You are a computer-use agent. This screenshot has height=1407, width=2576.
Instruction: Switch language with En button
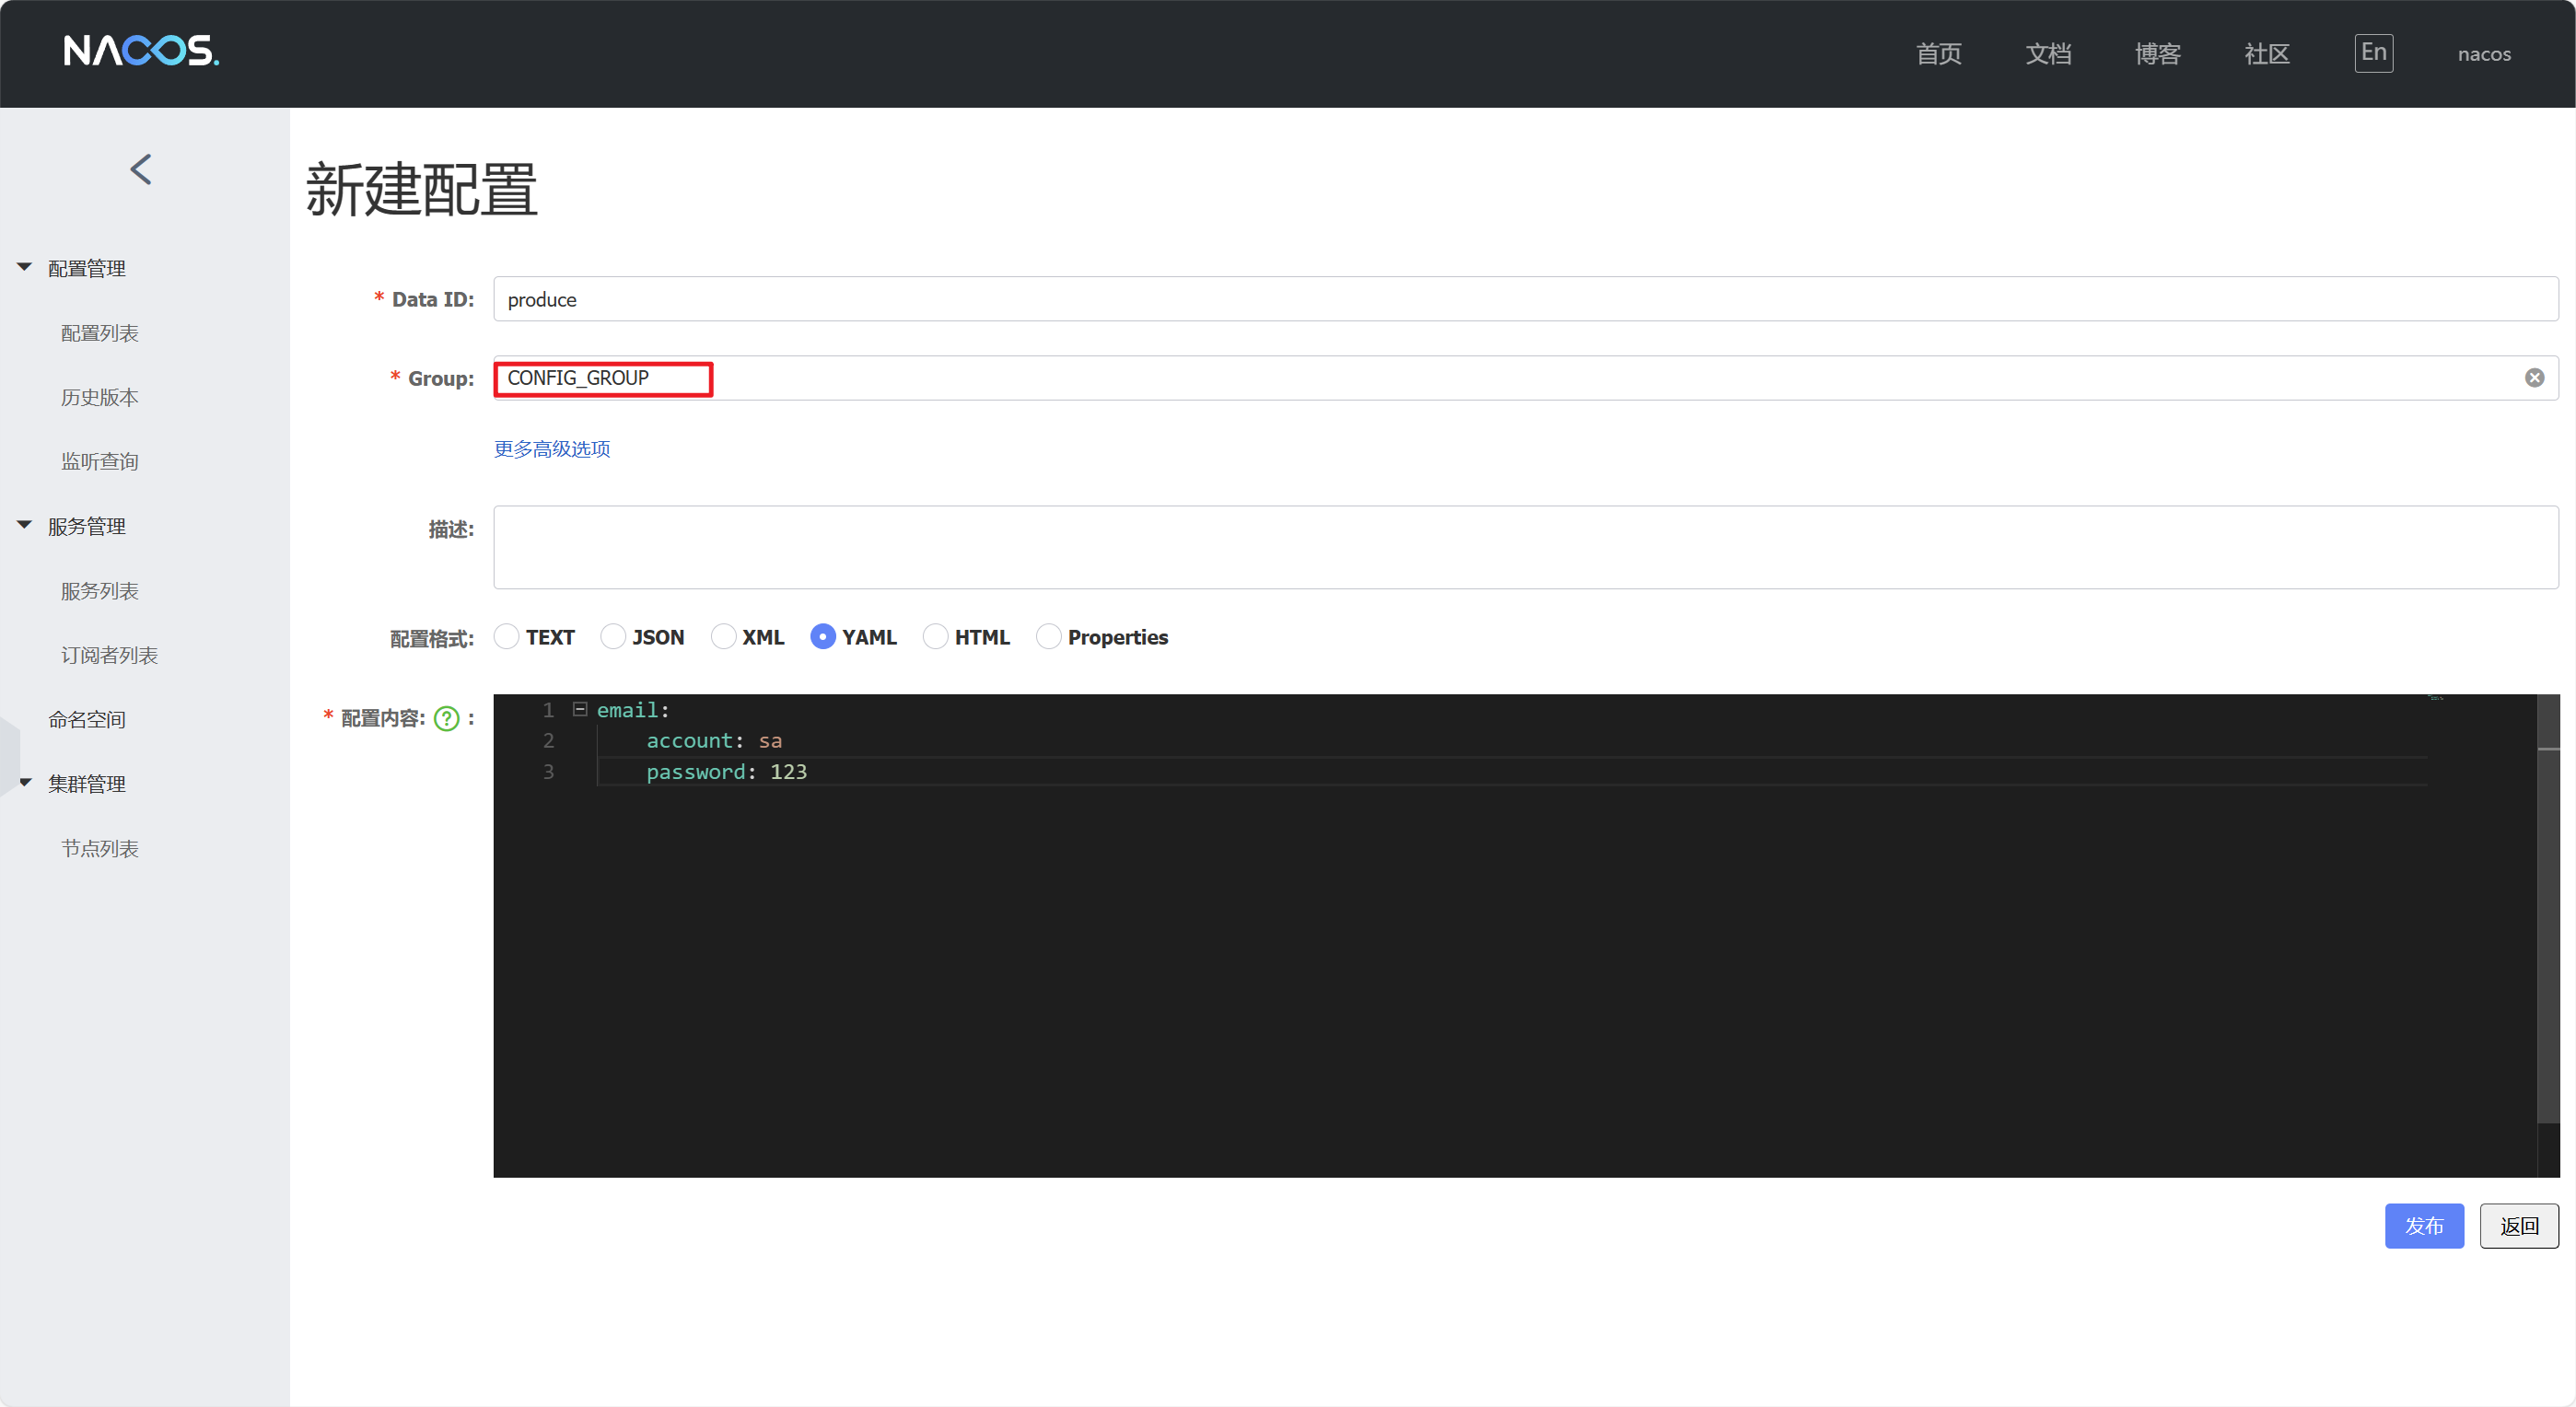pos(2373,53)
